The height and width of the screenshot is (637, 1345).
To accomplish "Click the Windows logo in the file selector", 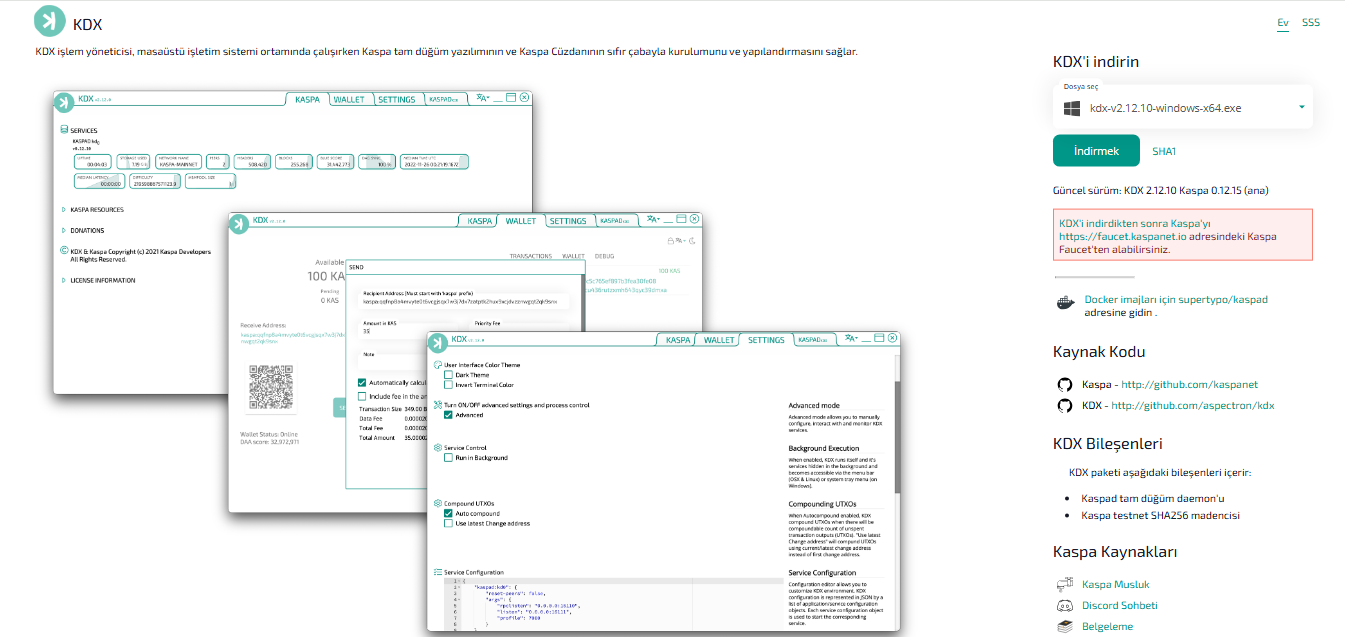I will pyautogui.click(x=1072, y=107).
